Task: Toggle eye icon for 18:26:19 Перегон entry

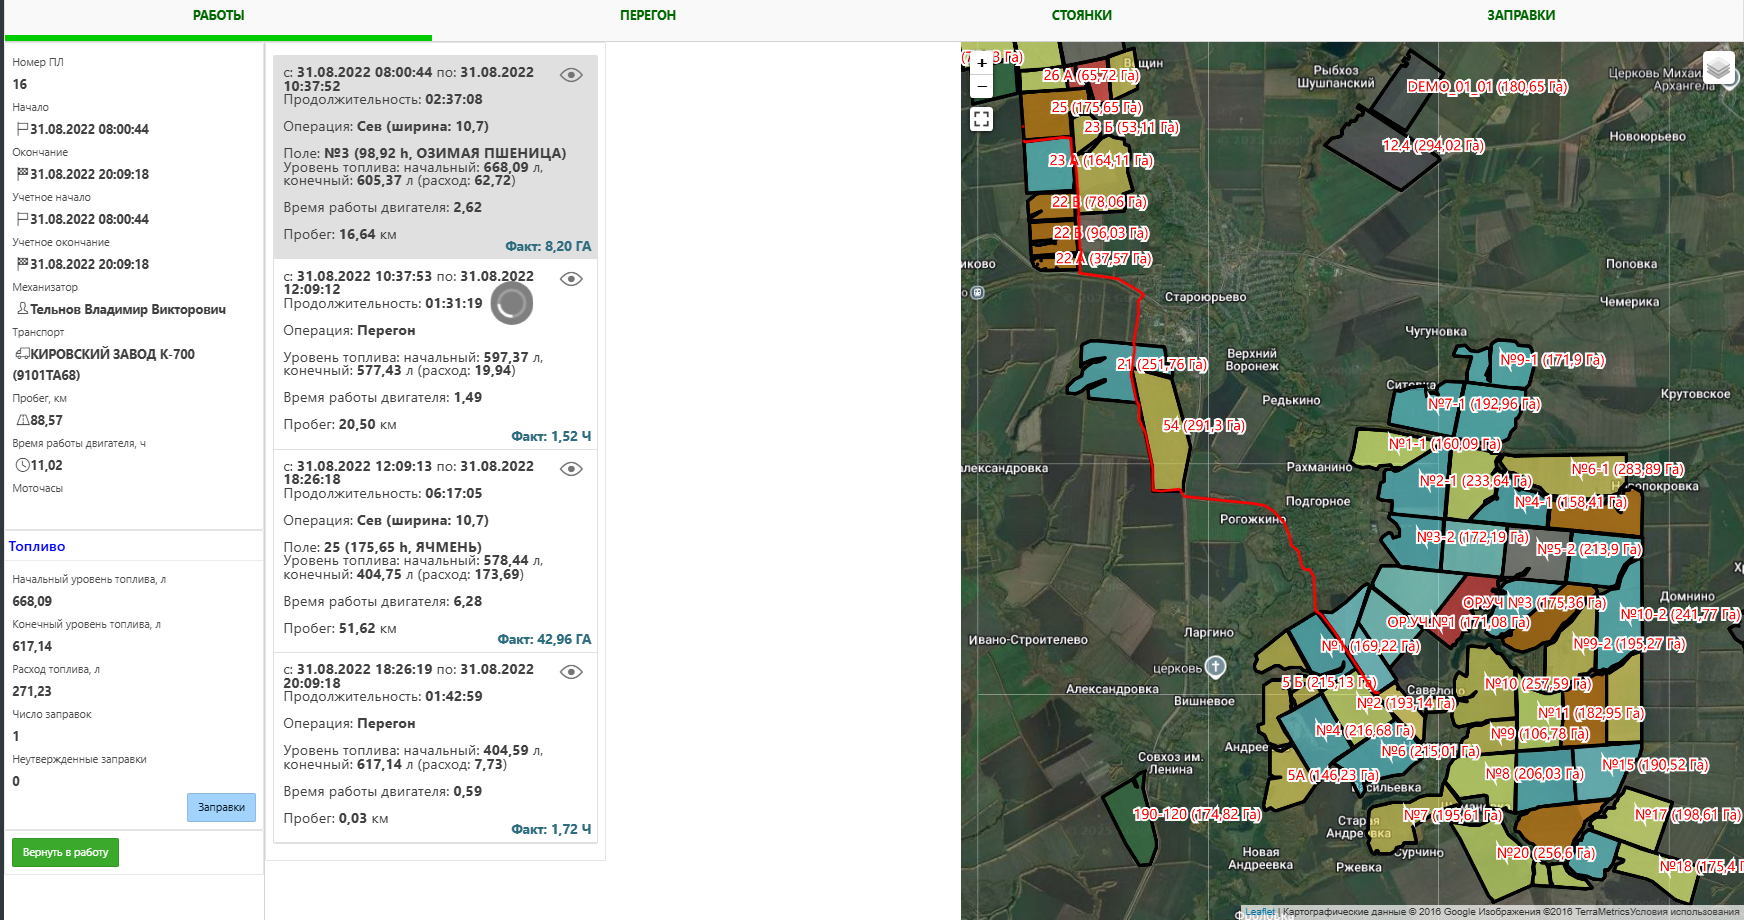Action: (571, 672)
